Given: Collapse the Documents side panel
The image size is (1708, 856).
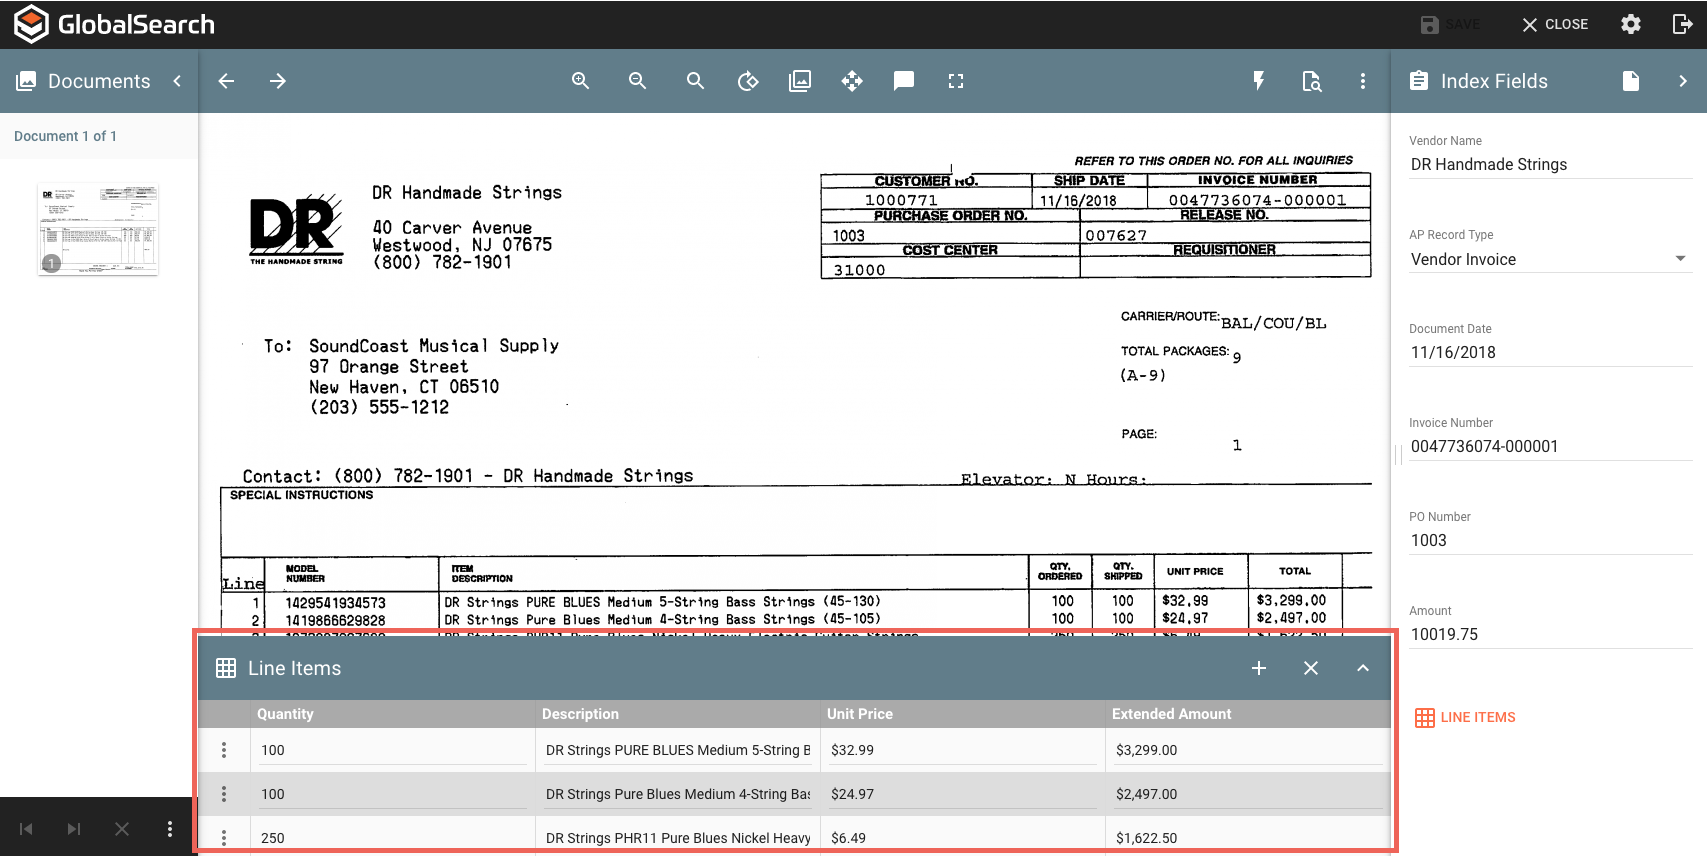Looking at the screenshot, I should (177, 81).
